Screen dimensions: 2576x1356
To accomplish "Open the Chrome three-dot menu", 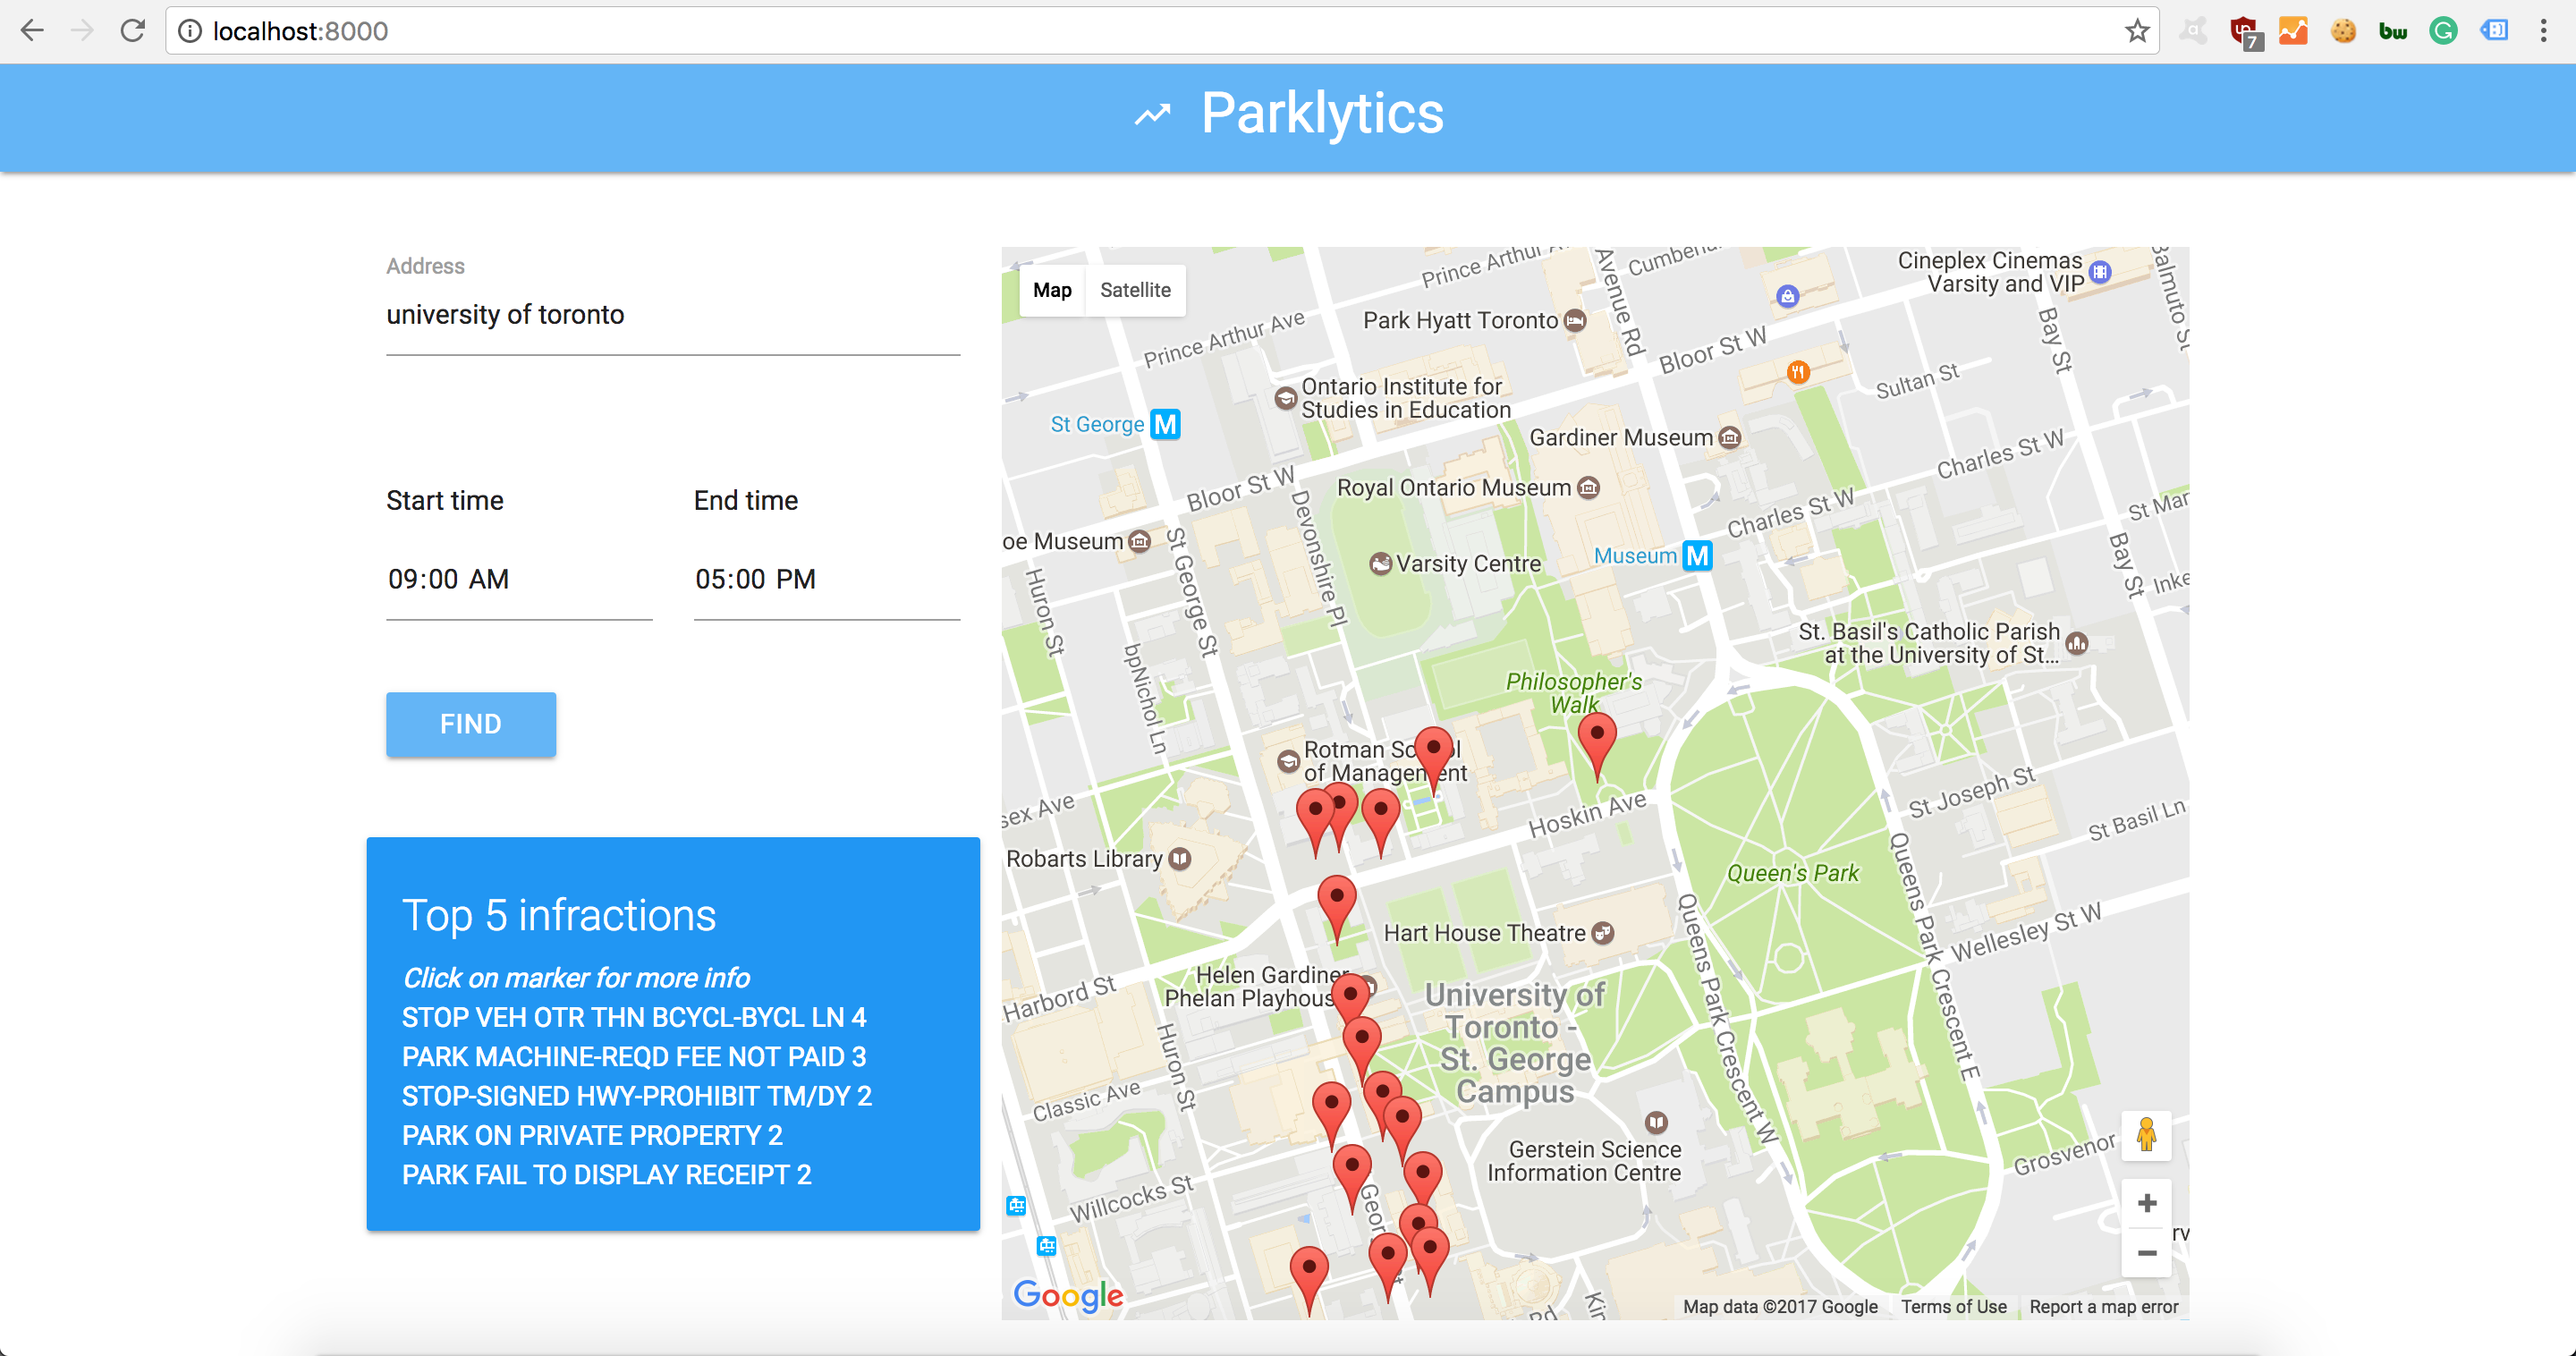I will point(2543,31).
